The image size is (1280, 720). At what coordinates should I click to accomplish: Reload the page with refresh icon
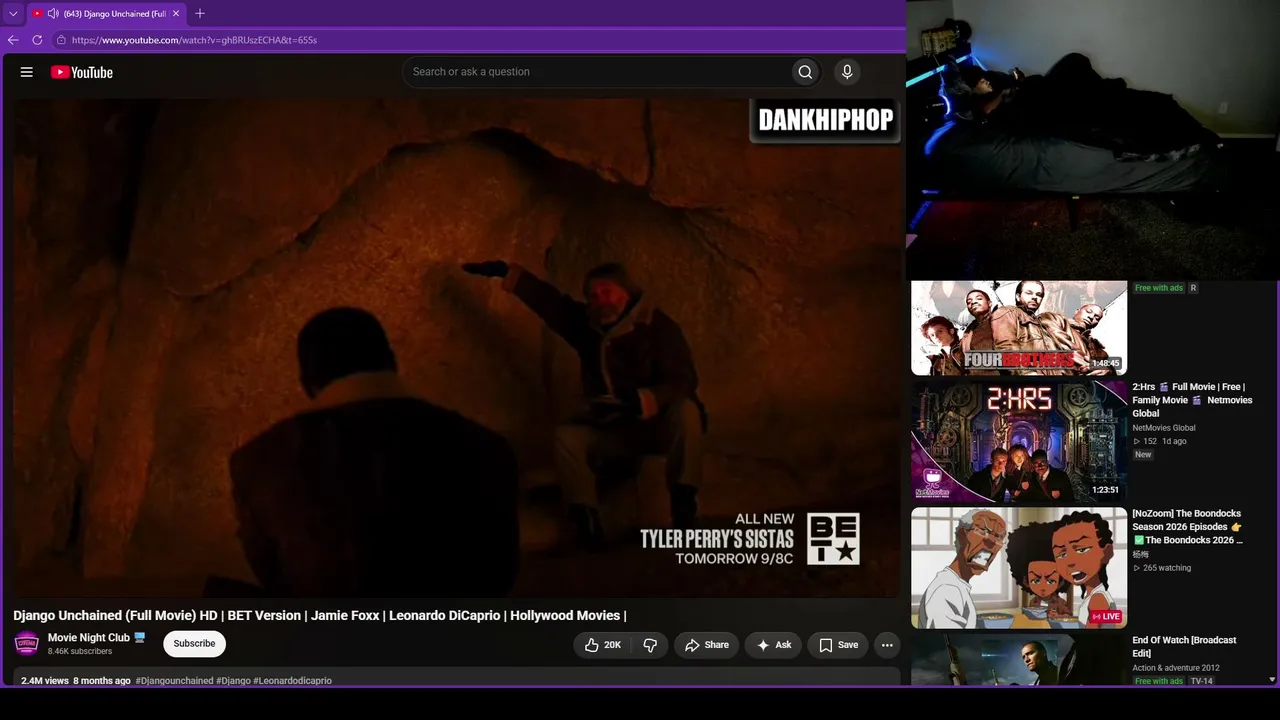[37, 40]
